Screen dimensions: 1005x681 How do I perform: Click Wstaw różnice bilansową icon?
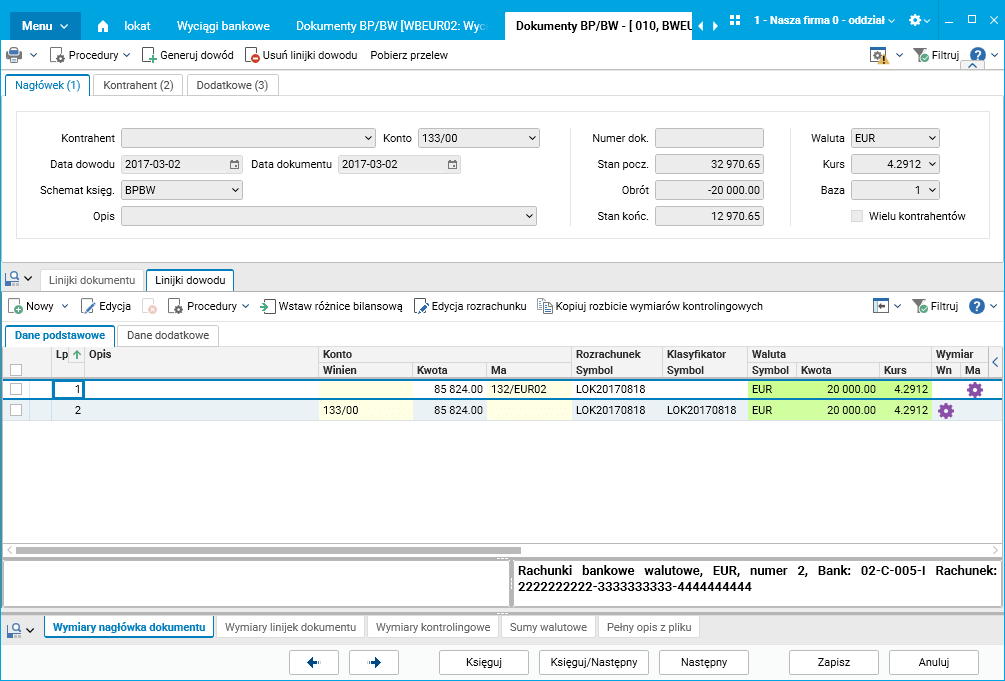pos(268,306)
